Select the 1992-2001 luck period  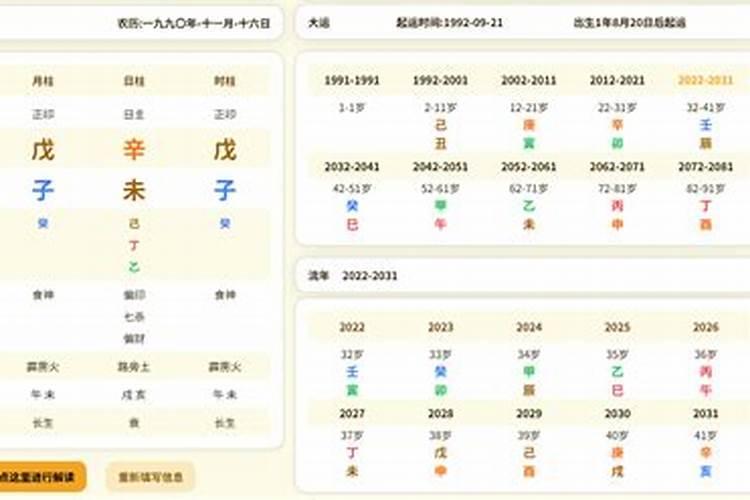tap(440, 80)
